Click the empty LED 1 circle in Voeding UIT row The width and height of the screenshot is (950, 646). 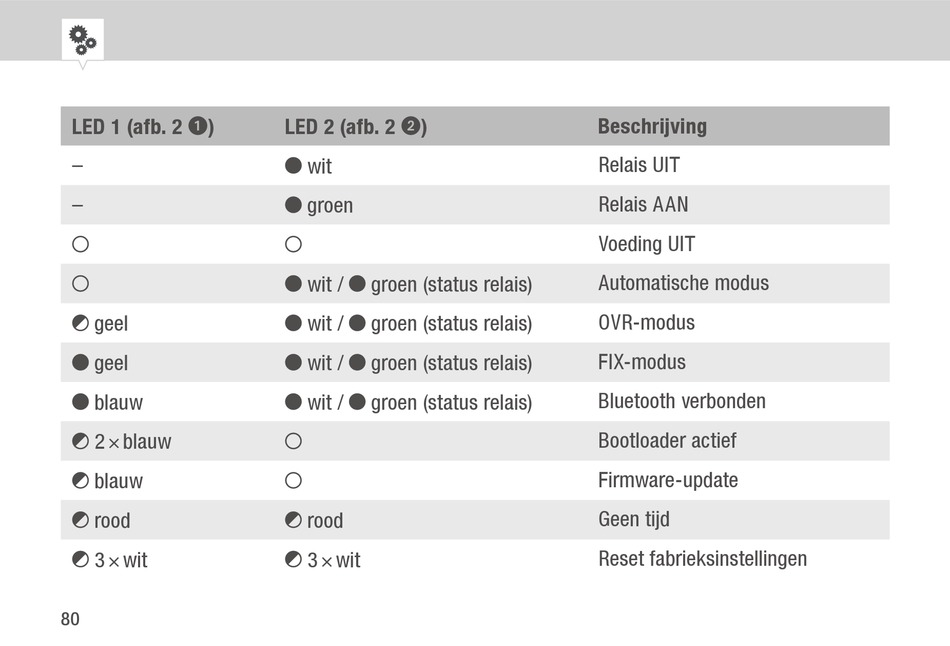[x=81, y=244]
